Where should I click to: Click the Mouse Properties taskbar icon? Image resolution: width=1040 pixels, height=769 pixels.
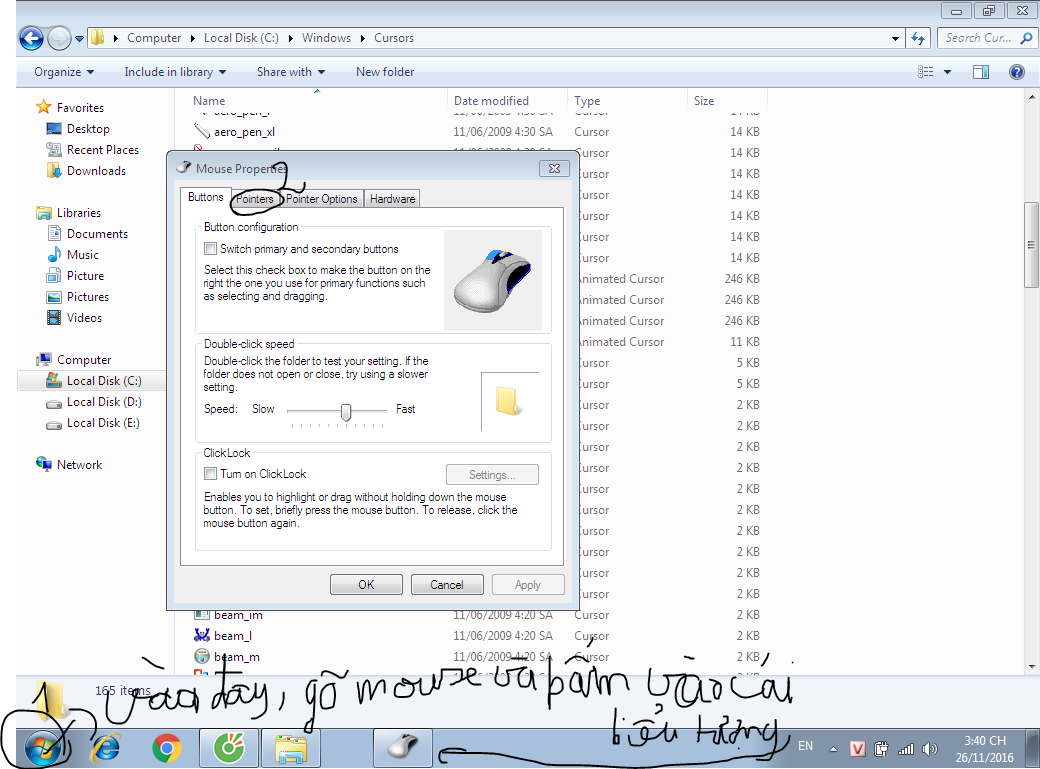(403, 747)
